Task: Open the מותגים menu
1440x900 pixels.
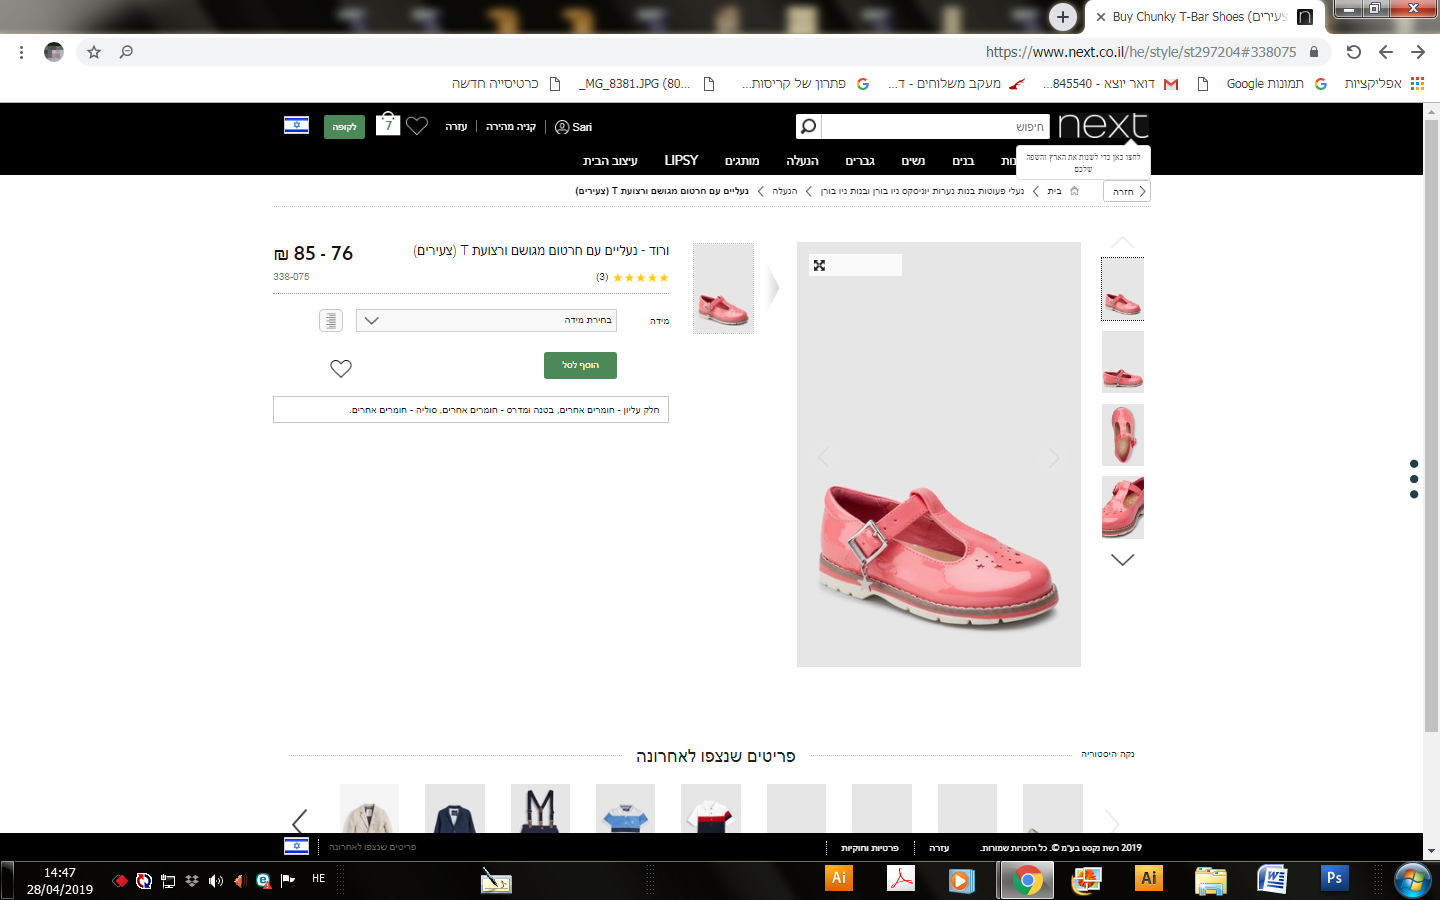Action: pos(742,160)
